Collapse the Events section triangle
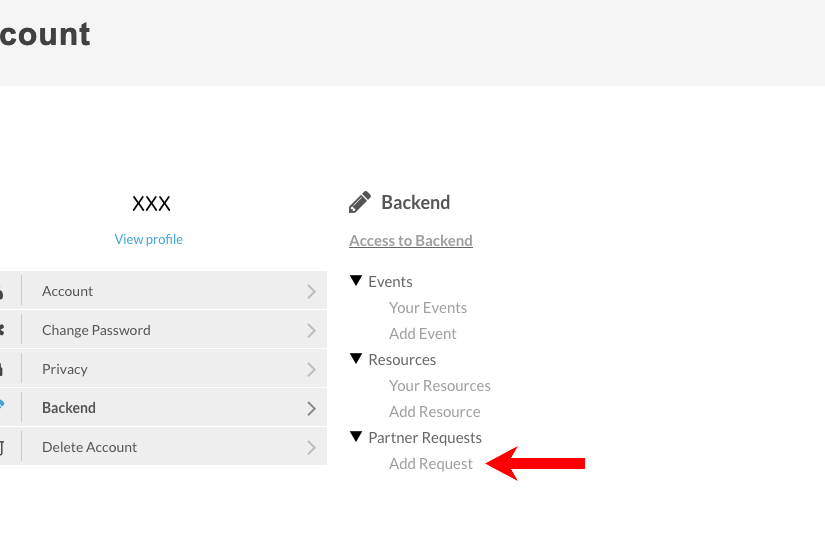 356,281
